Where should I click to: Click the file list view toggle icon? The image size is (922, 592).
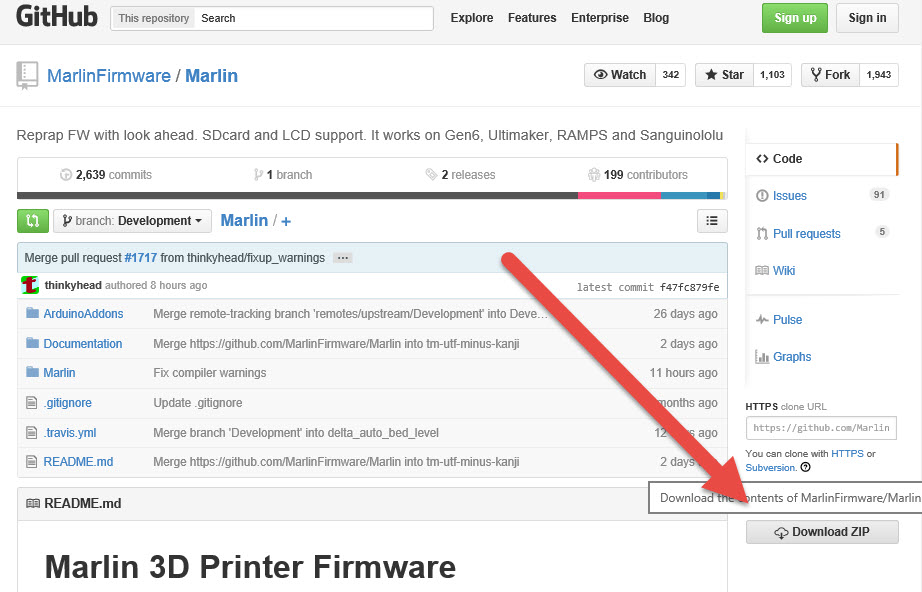tap(711, 221)
